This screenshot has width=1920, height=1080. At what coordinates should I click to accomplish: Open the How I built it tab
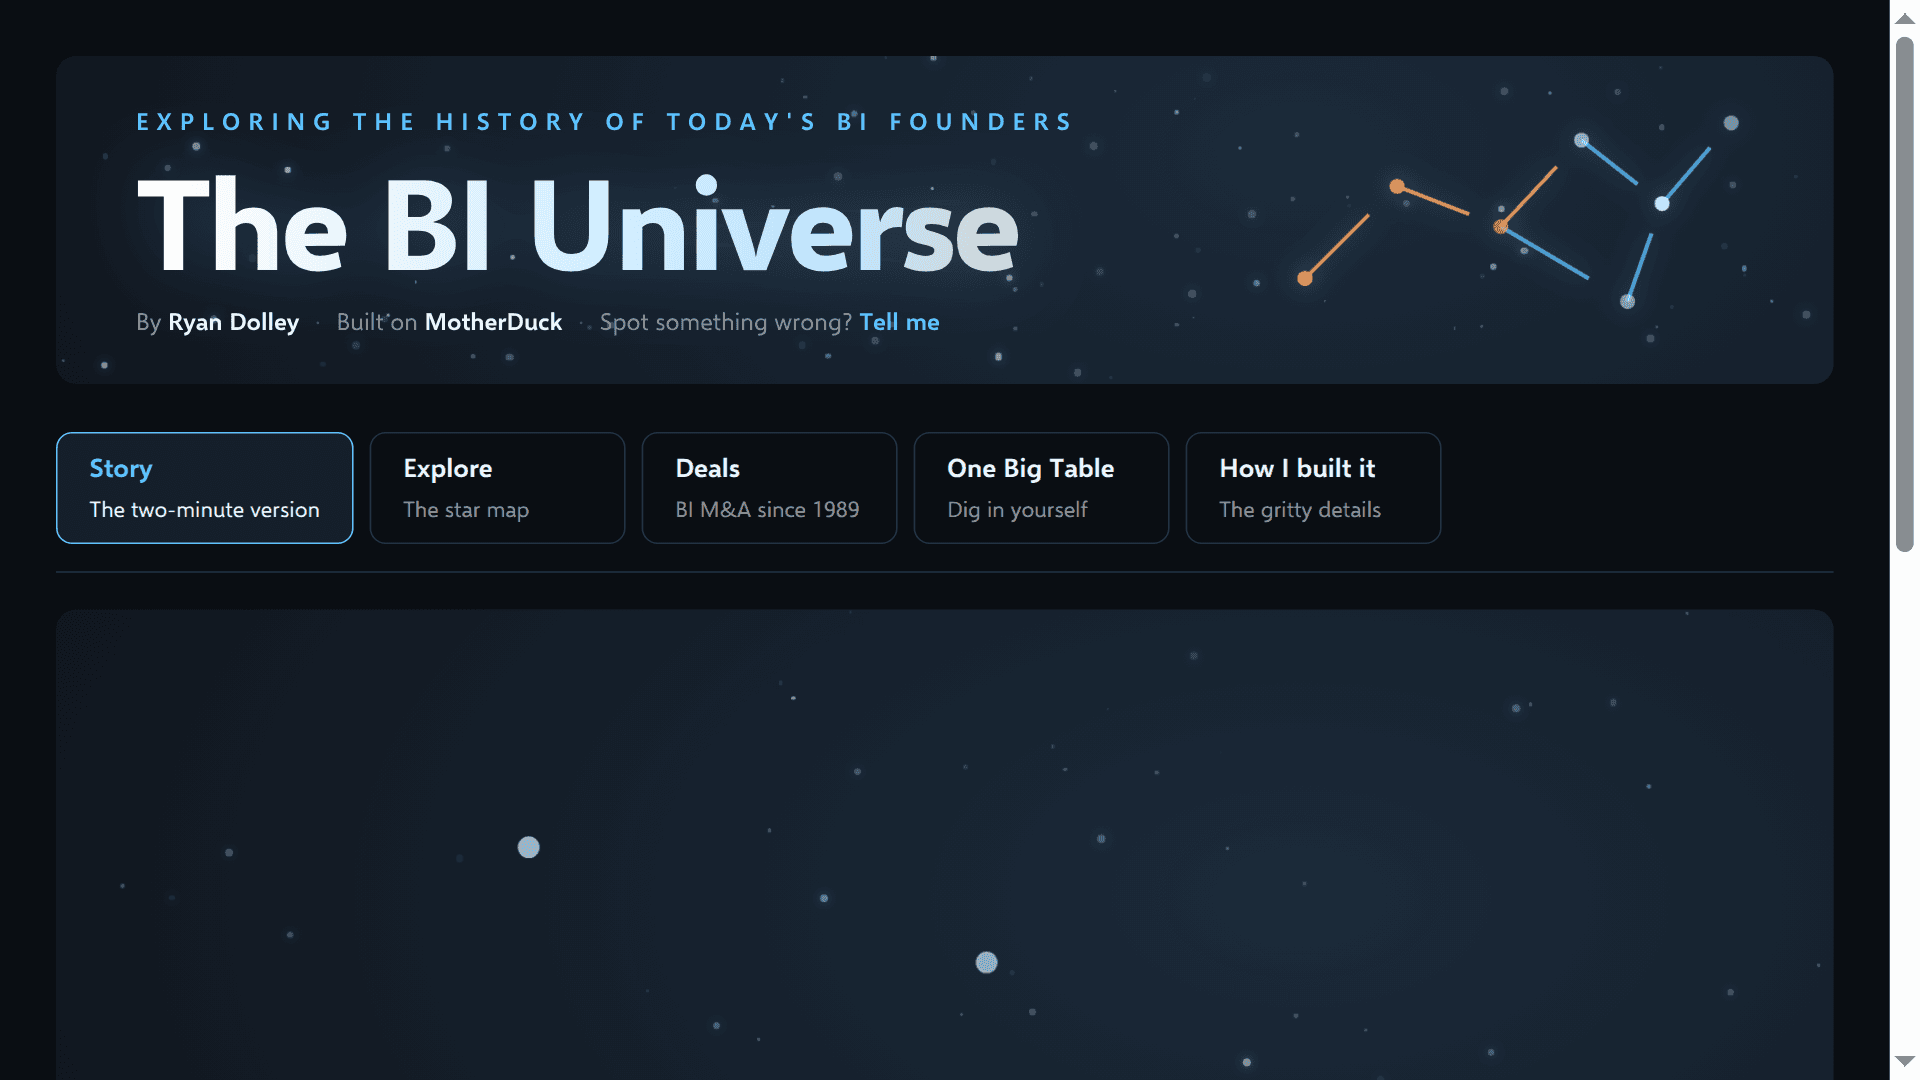[1313, 488]
